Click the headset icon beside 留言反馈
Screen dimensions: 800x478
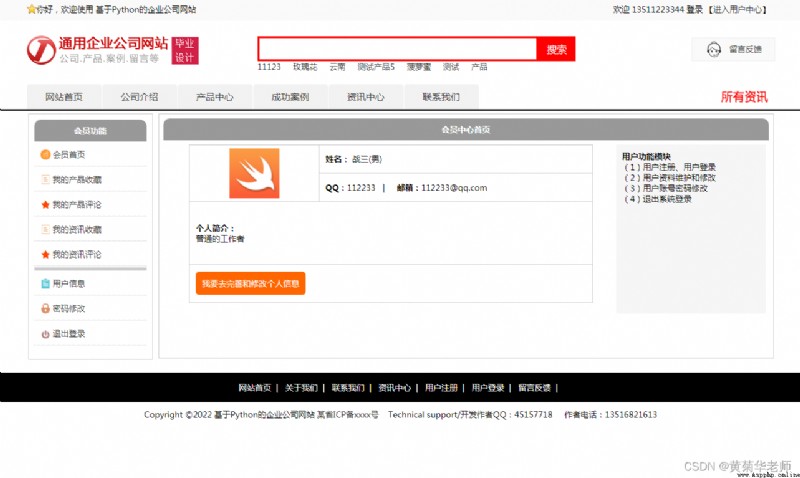(x=714, y=49)
